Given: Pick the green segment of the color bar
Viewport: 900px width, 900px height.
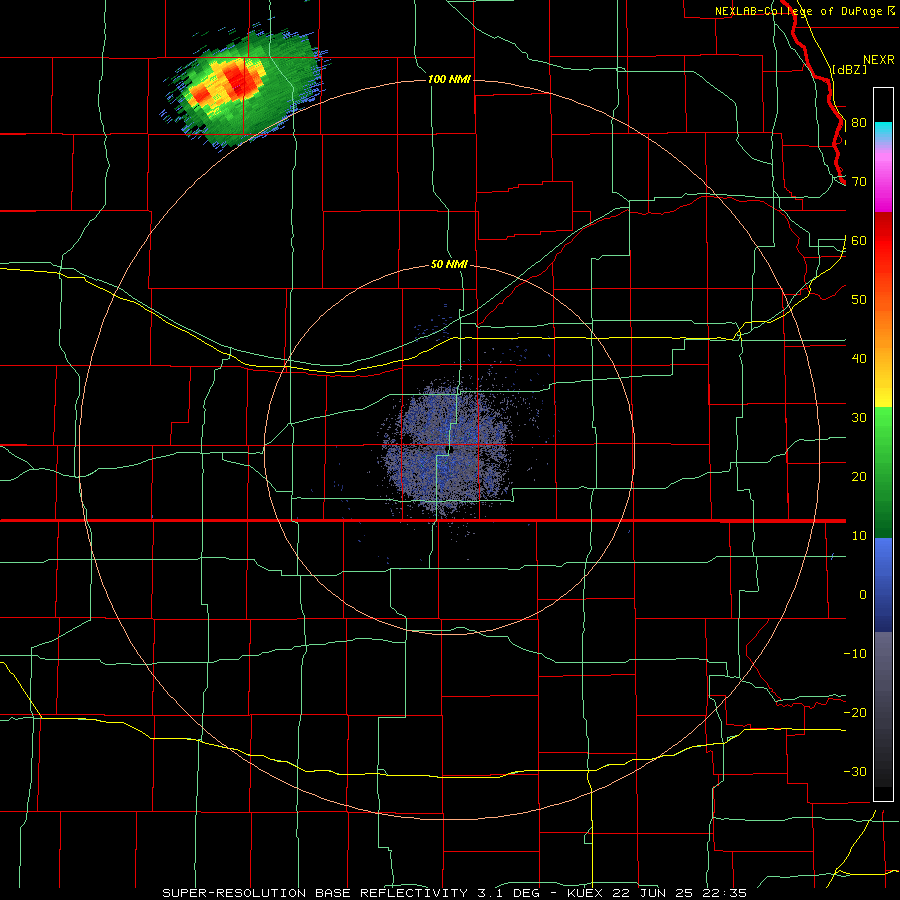Looking at the screenshot, I should click(883, 472).
